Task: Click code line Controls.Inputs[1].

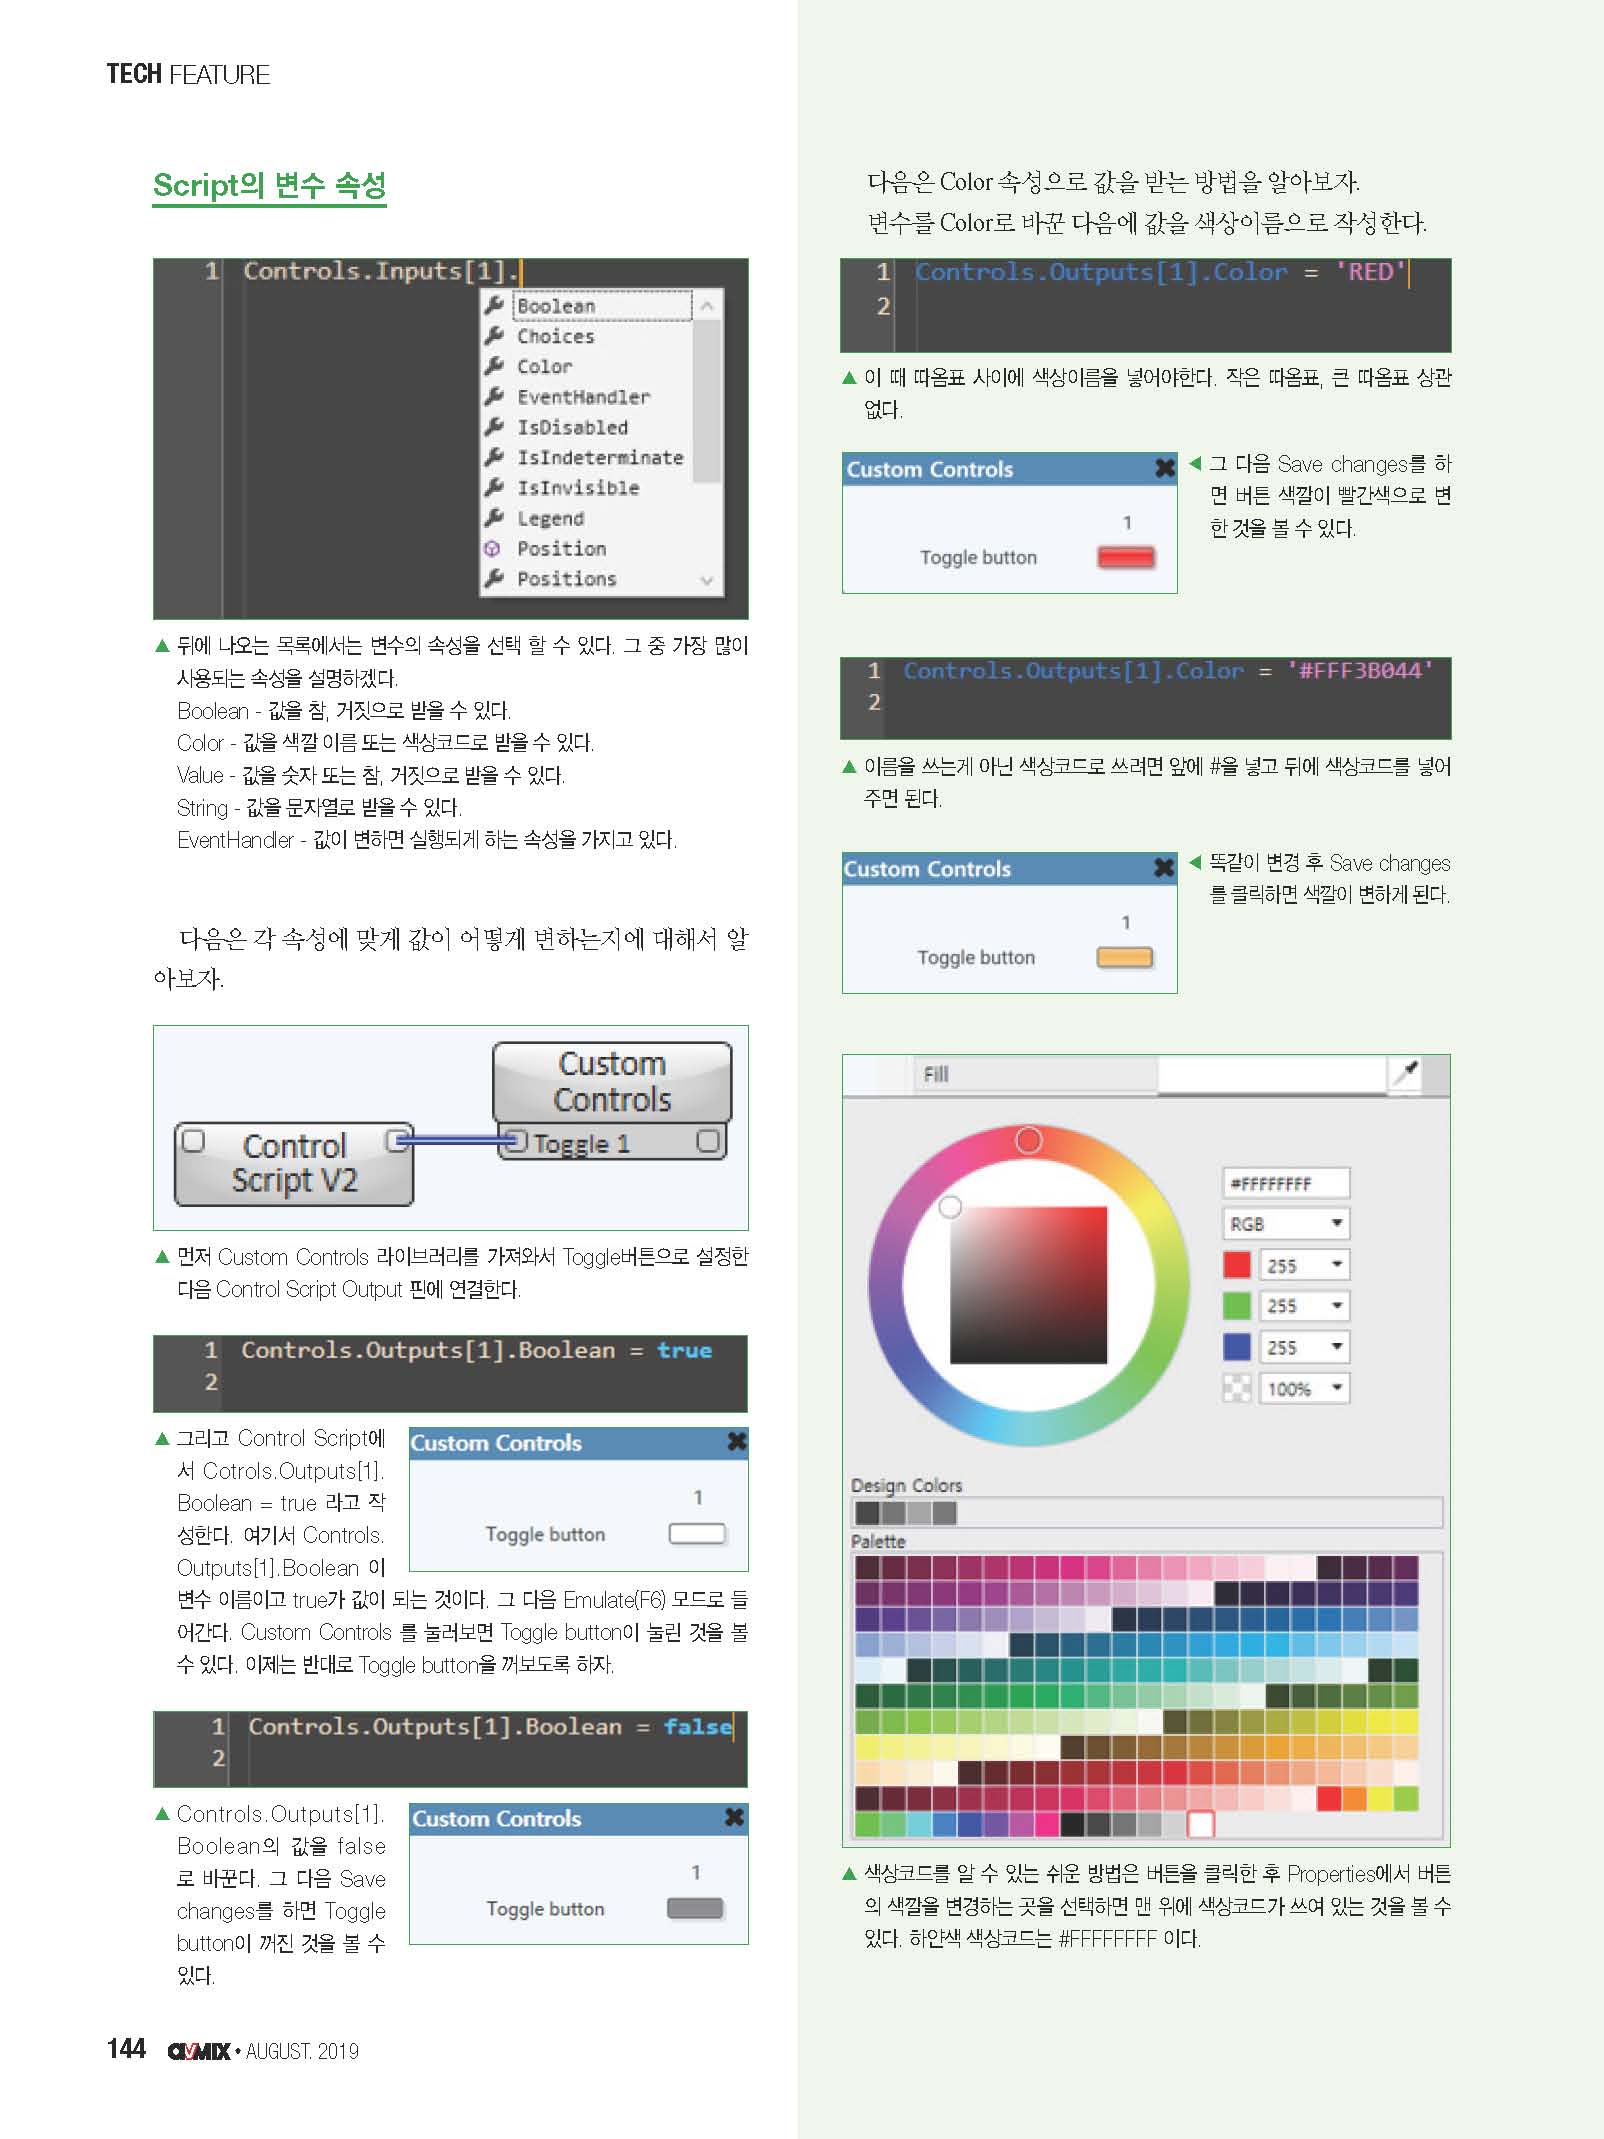Action: (x=382, y=271)
